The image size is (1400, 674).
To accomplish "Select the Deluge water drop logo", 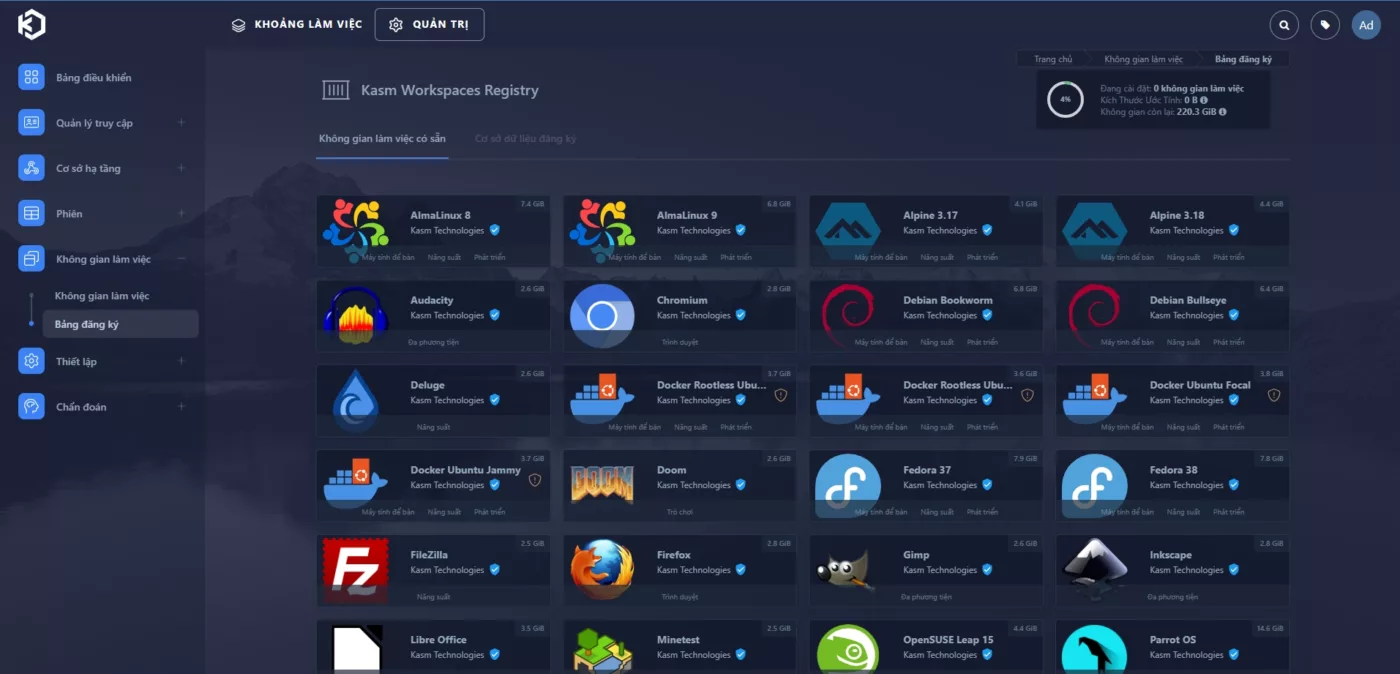I will coord(355,399).
